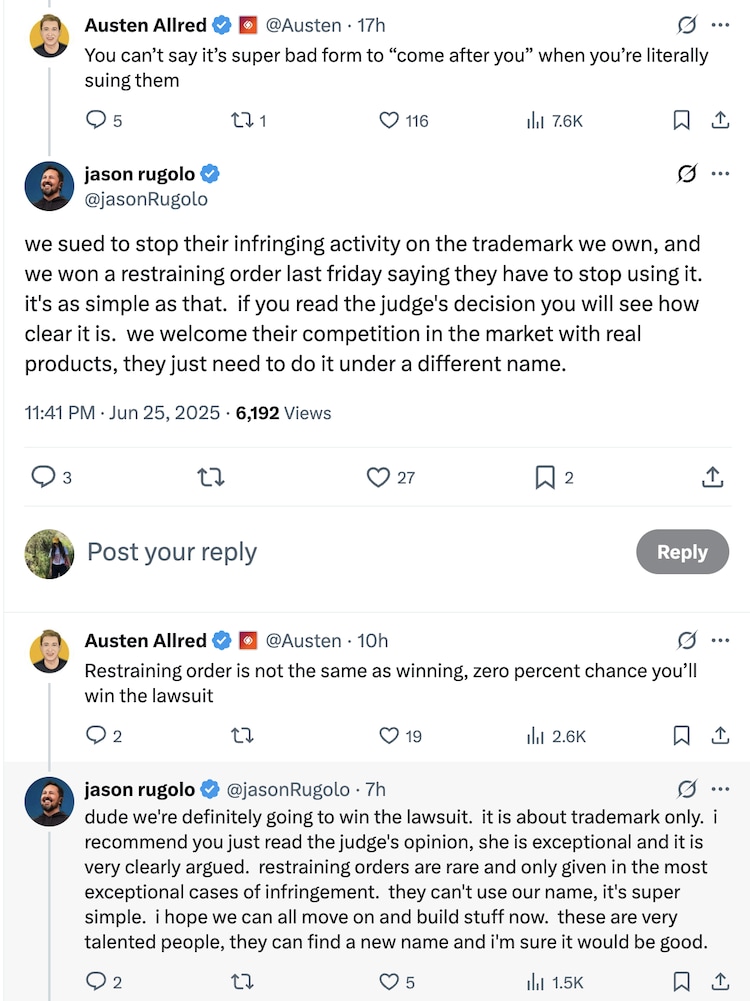Click Grok icon on jason rugolo's main post

pyautogui.click(x=686, y=174)
